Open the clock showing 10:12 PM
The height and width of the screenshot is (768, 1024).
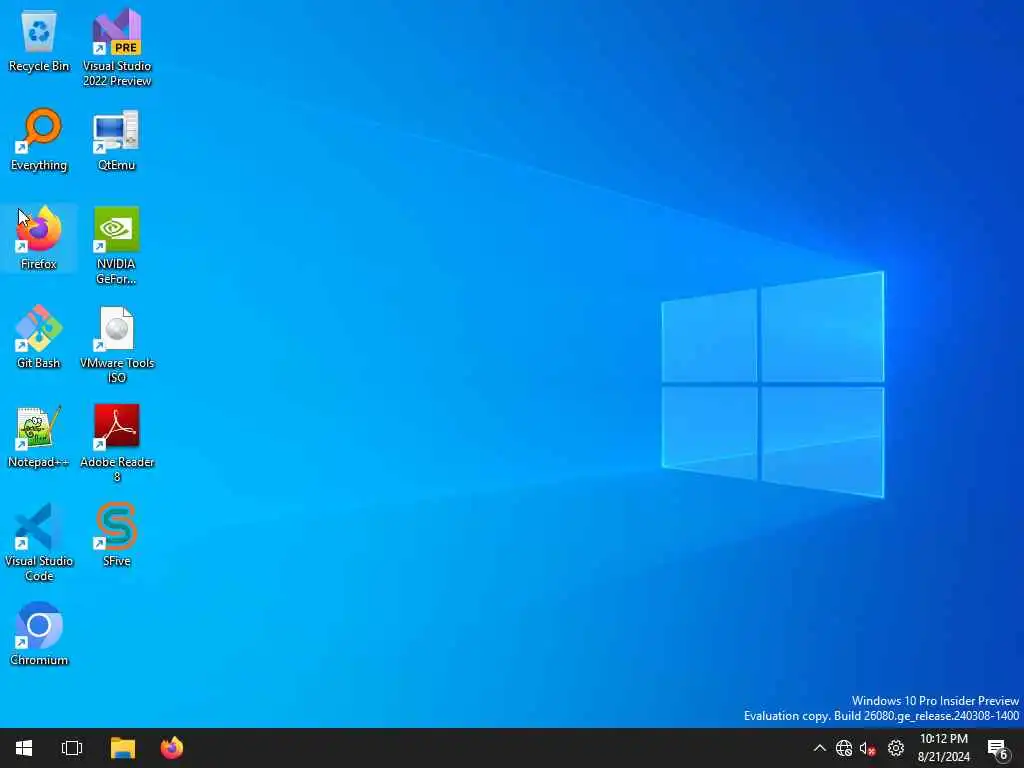[x=944, y=748]
